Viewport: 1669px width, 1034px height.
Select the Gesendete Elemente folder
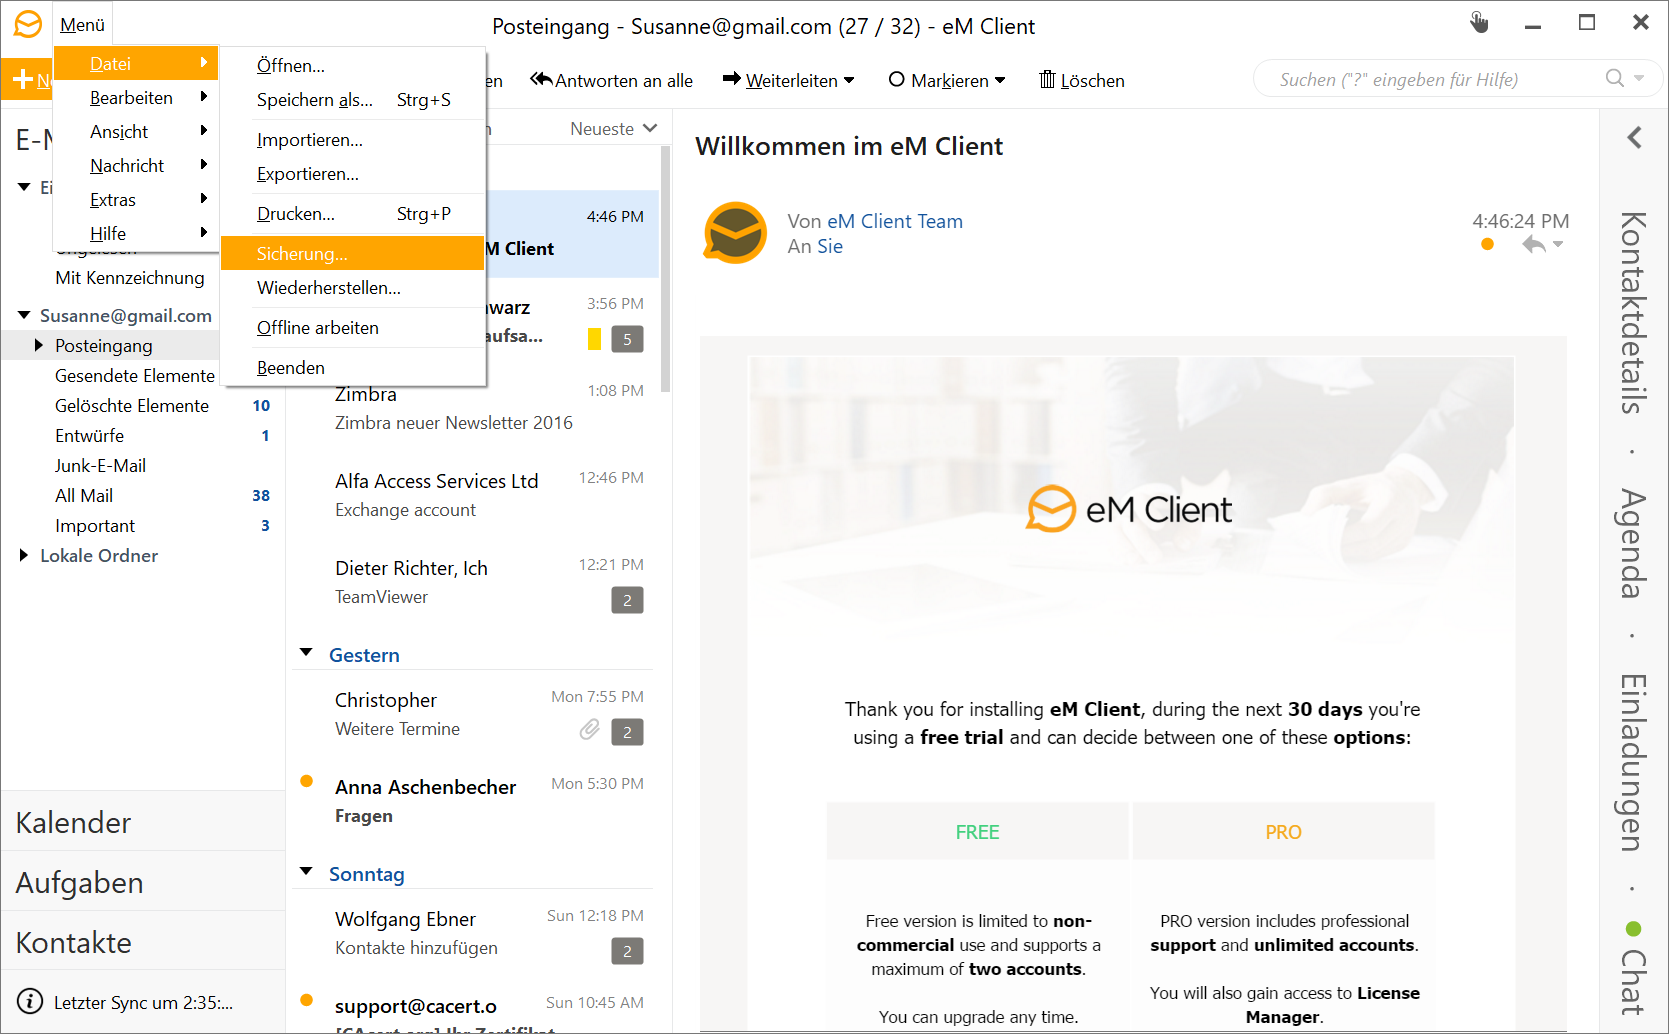[x=135, y=375]
